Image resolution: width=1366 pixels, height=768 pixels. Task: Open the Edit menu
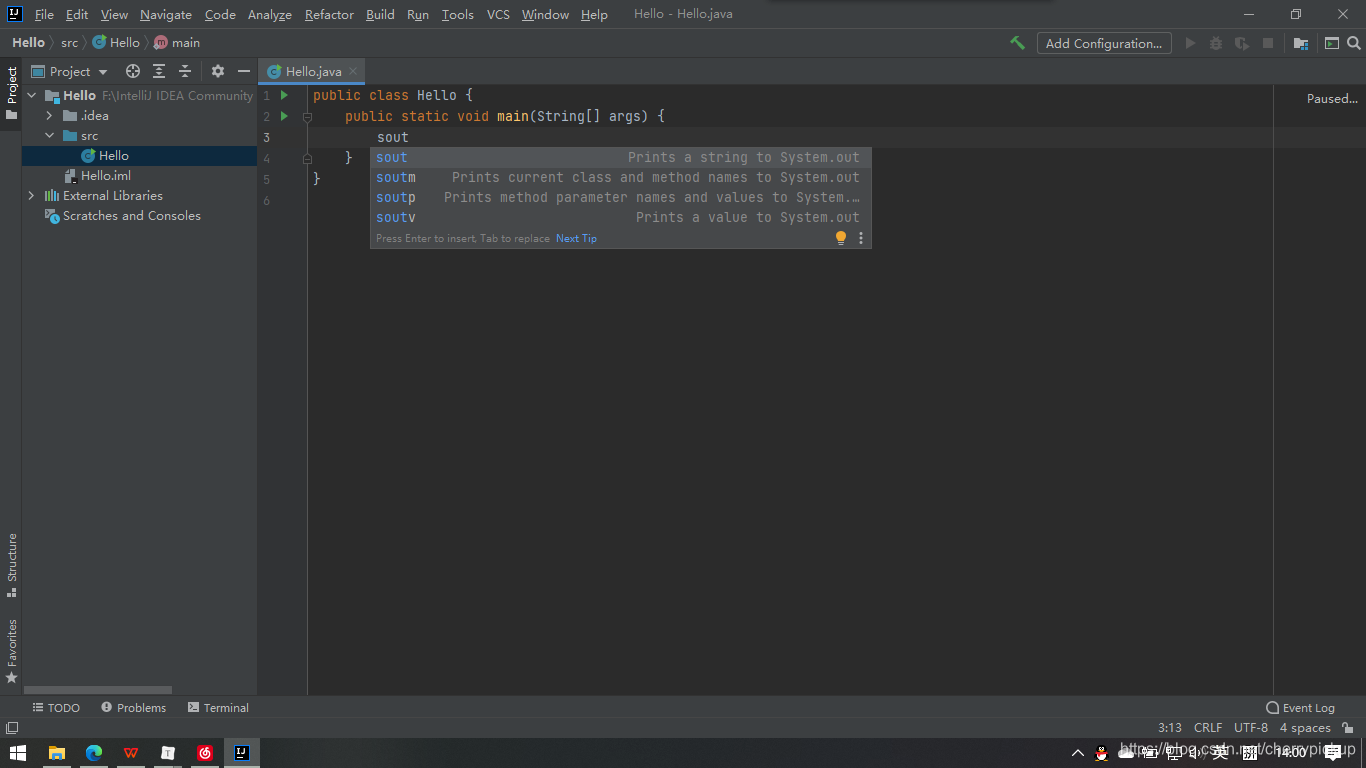[x=77, y=14]
